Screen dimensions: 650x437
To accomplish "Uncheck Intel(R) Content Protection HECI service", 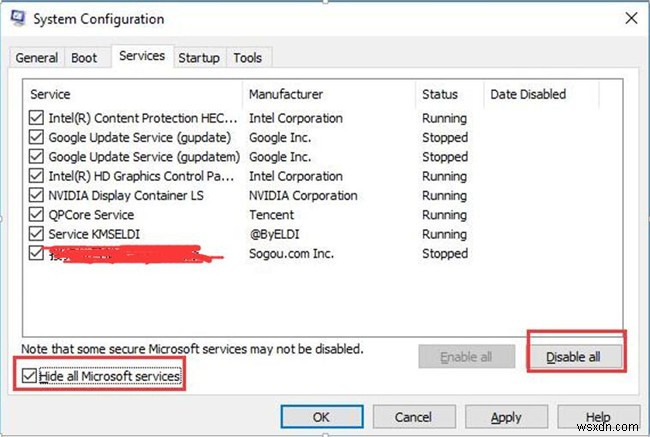I will click(x=37, y=118).
